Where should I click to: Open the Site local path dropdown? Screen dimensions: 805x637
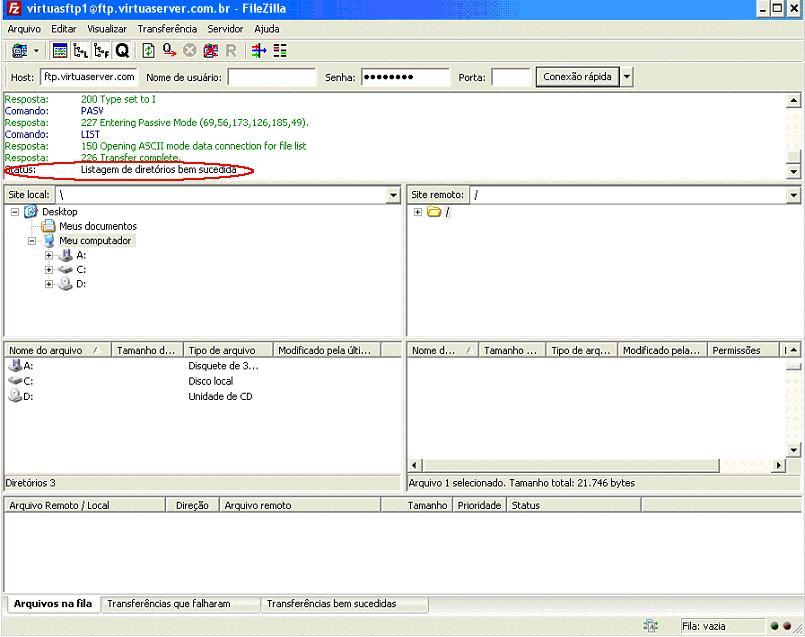[x=393, y=195]
